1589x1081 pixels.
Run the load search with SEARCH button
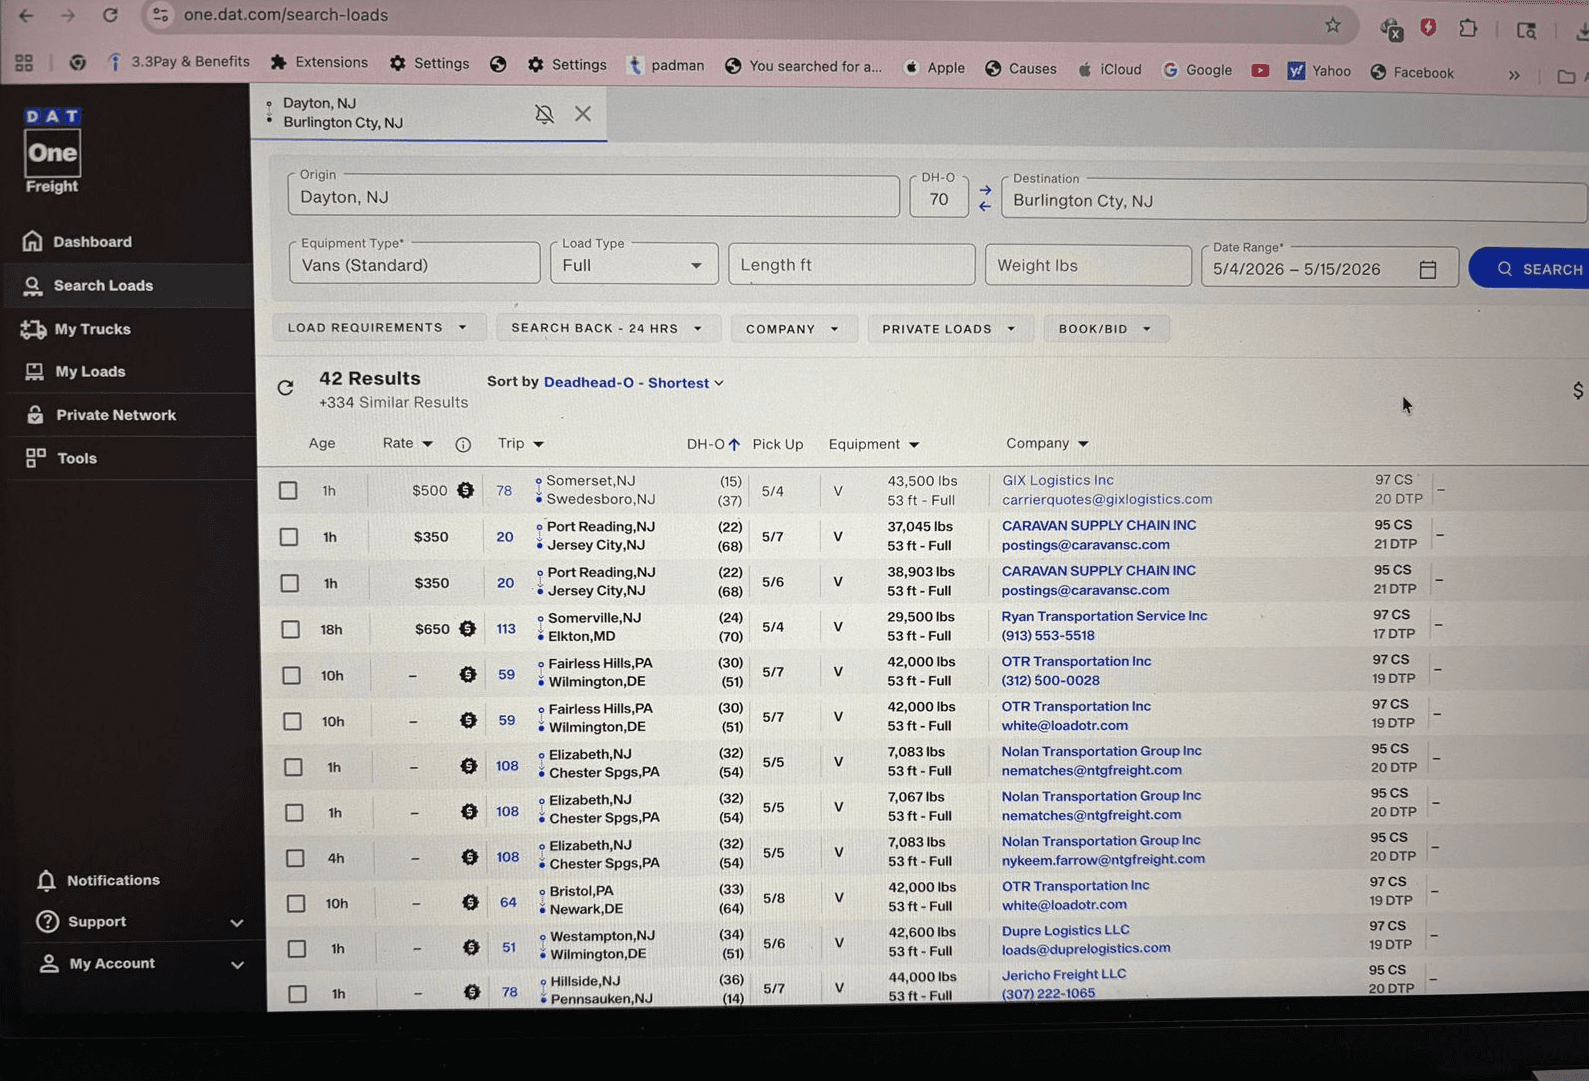[x=1531, y=268]
